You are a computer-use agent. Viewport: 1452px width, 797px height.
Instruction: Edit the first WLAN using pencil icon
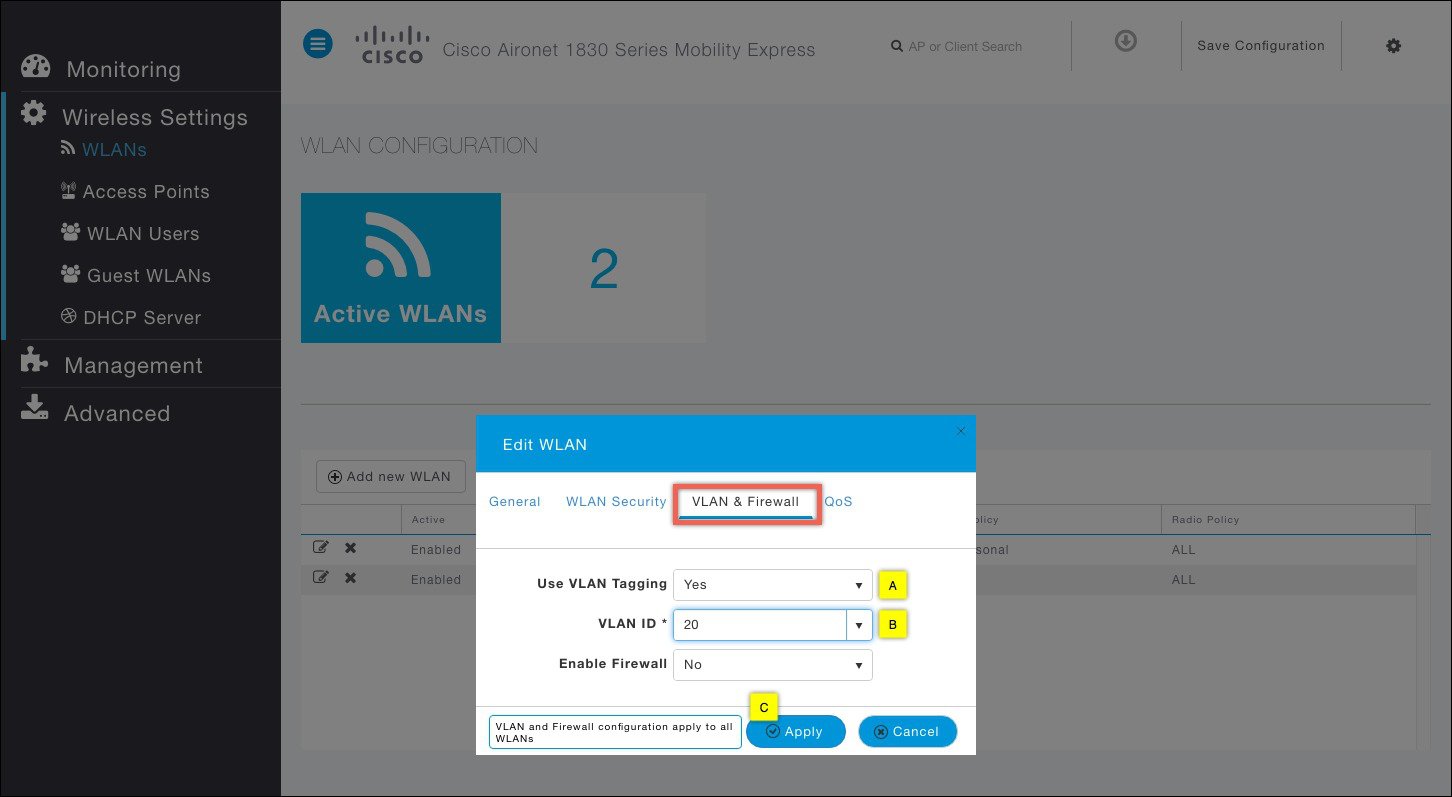(x=321, y=547)
